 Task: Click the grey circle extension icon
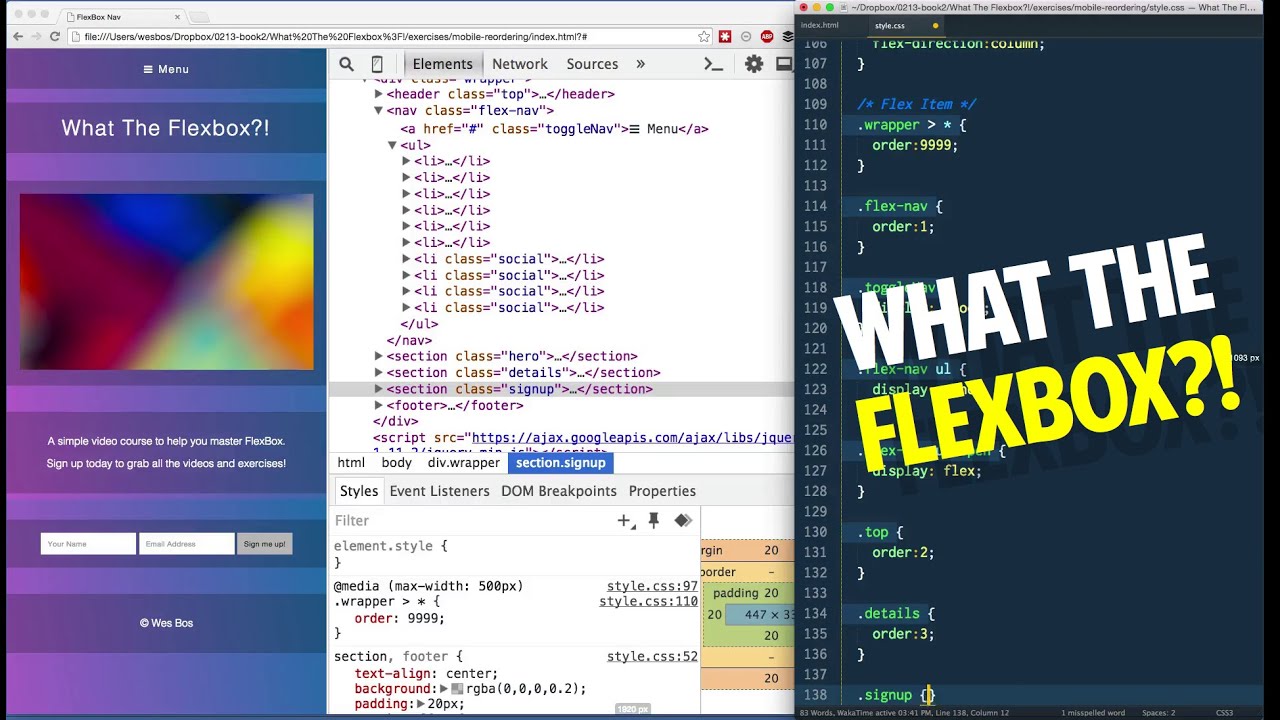click(746, 37)
